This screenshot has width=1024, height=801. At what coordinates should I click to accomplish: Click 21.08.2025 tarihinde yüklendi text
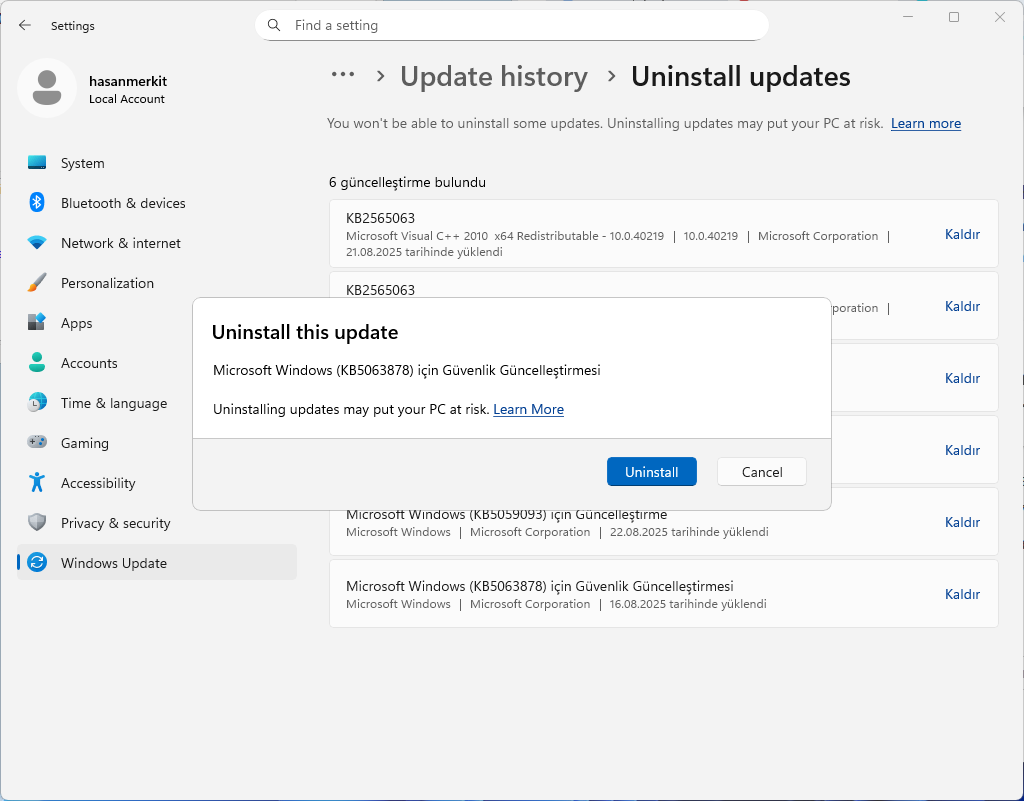(424, 252)
